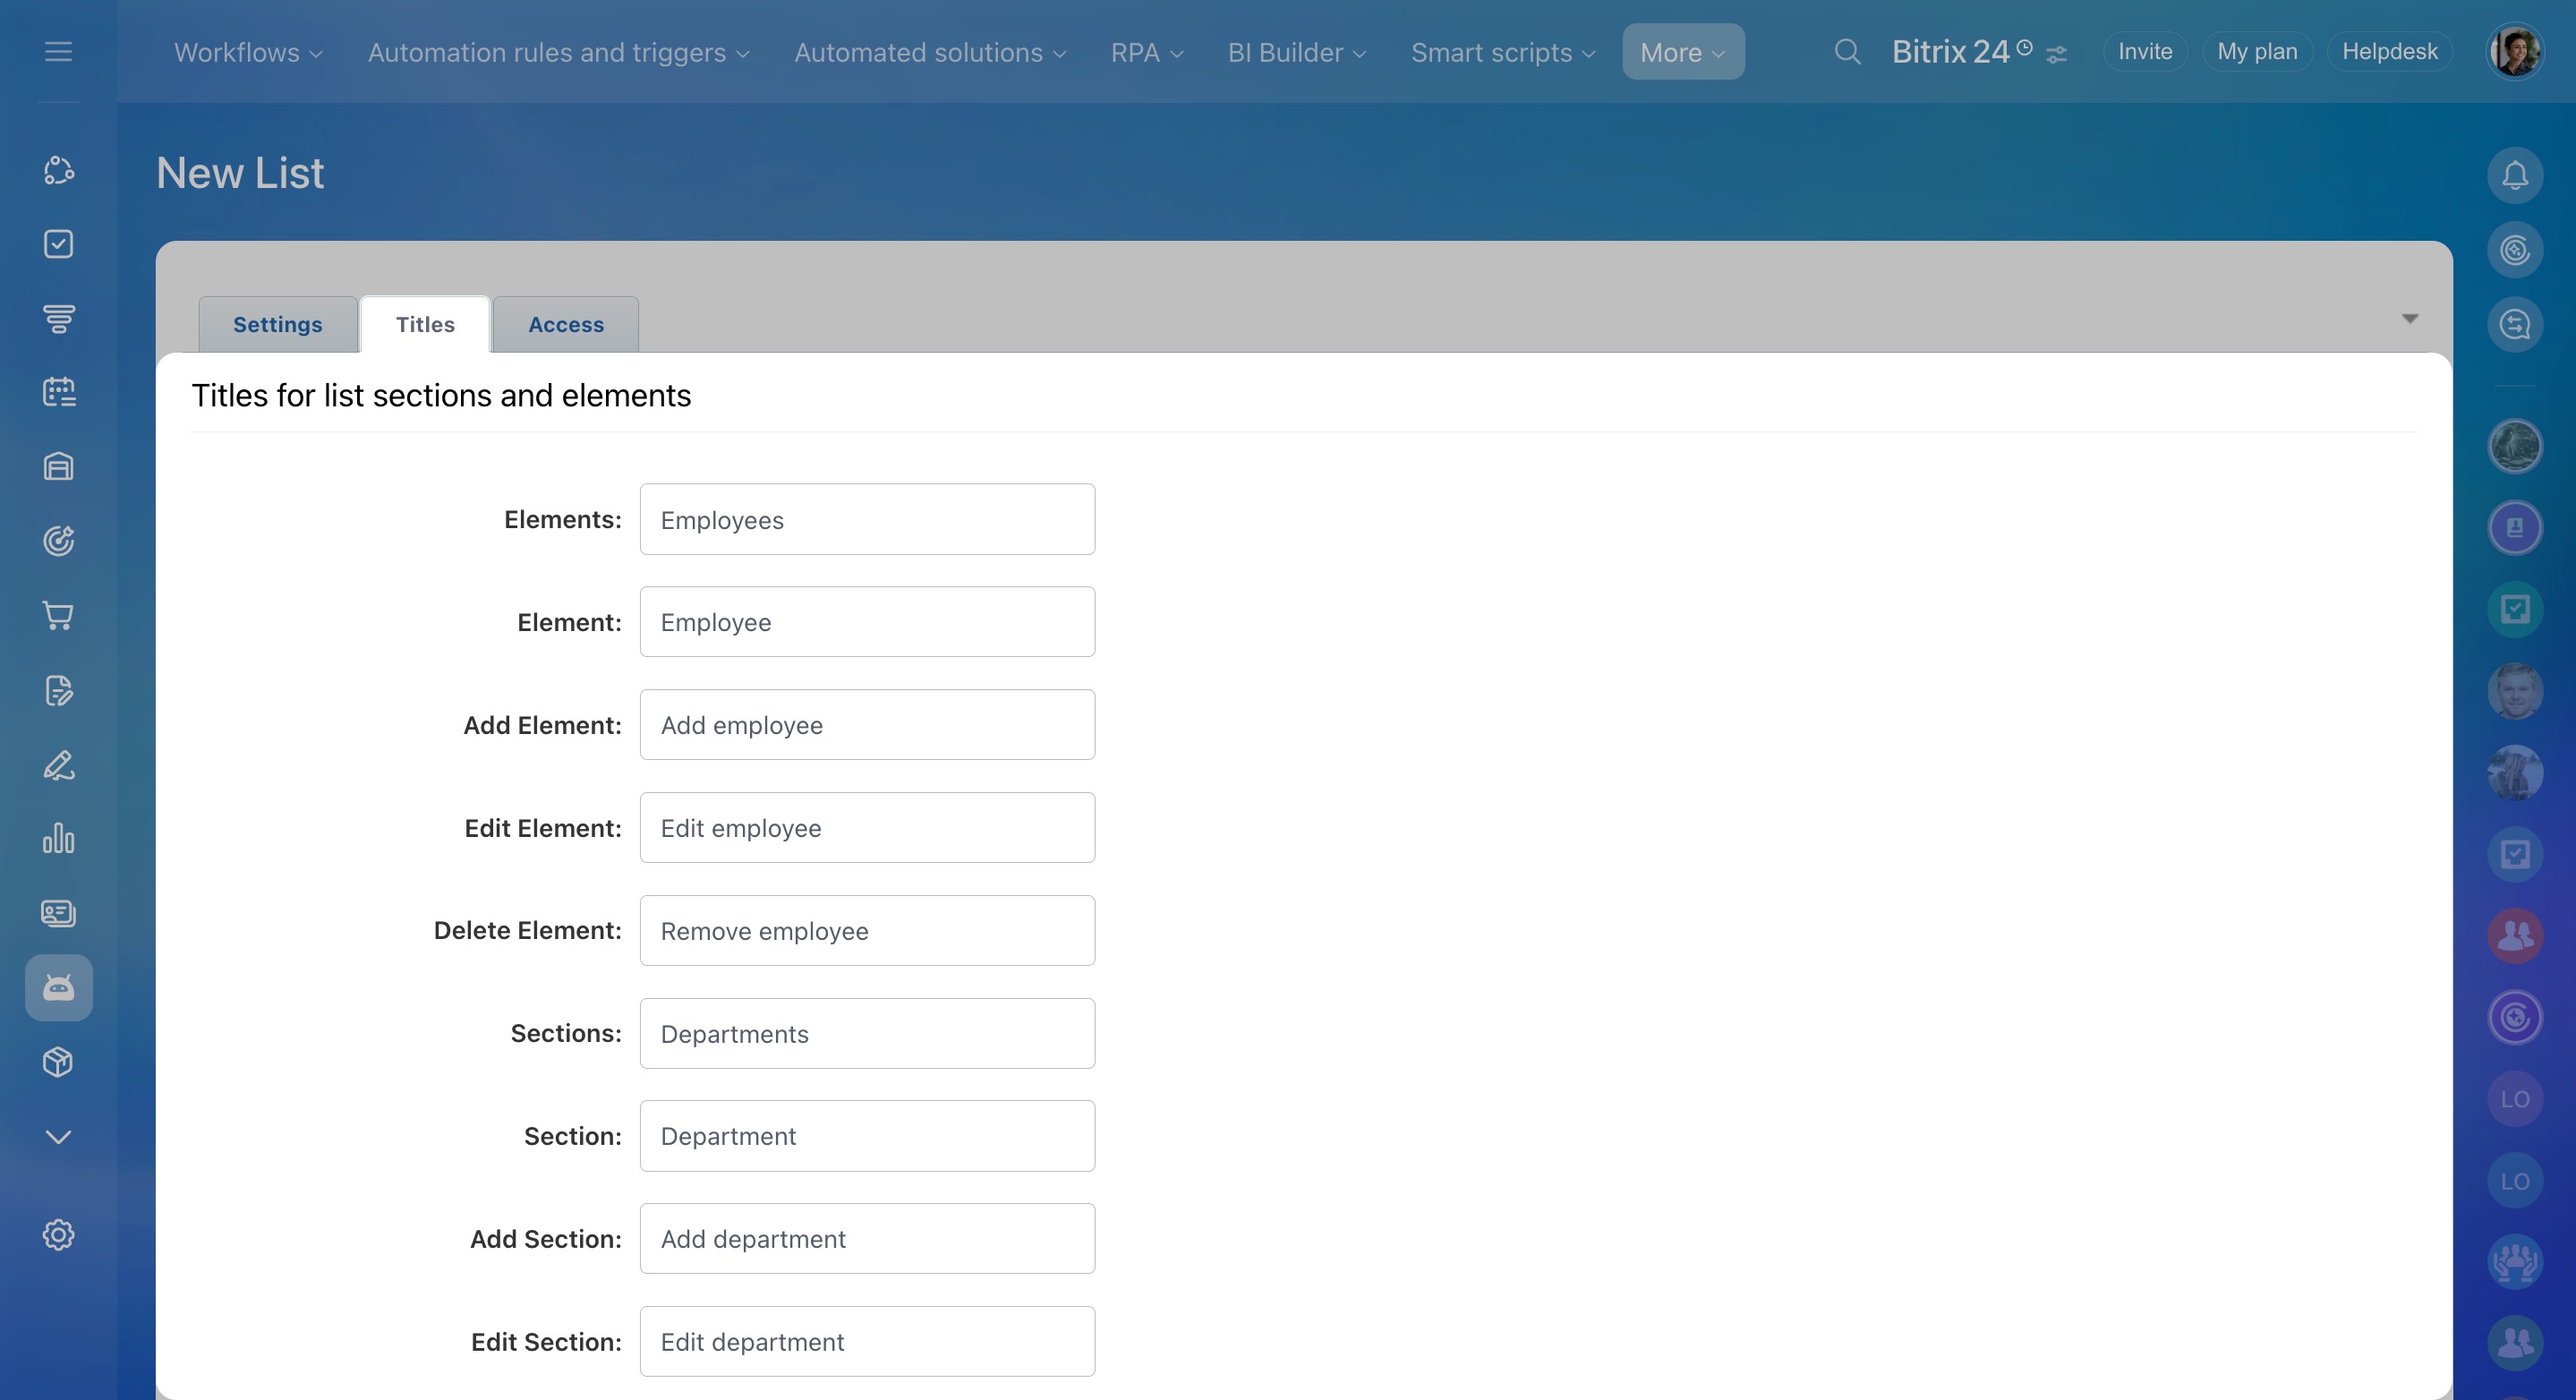2576x1400 pixels.
Task: Open the Goals target sidebar icon
Action: (x=58, y=541)
